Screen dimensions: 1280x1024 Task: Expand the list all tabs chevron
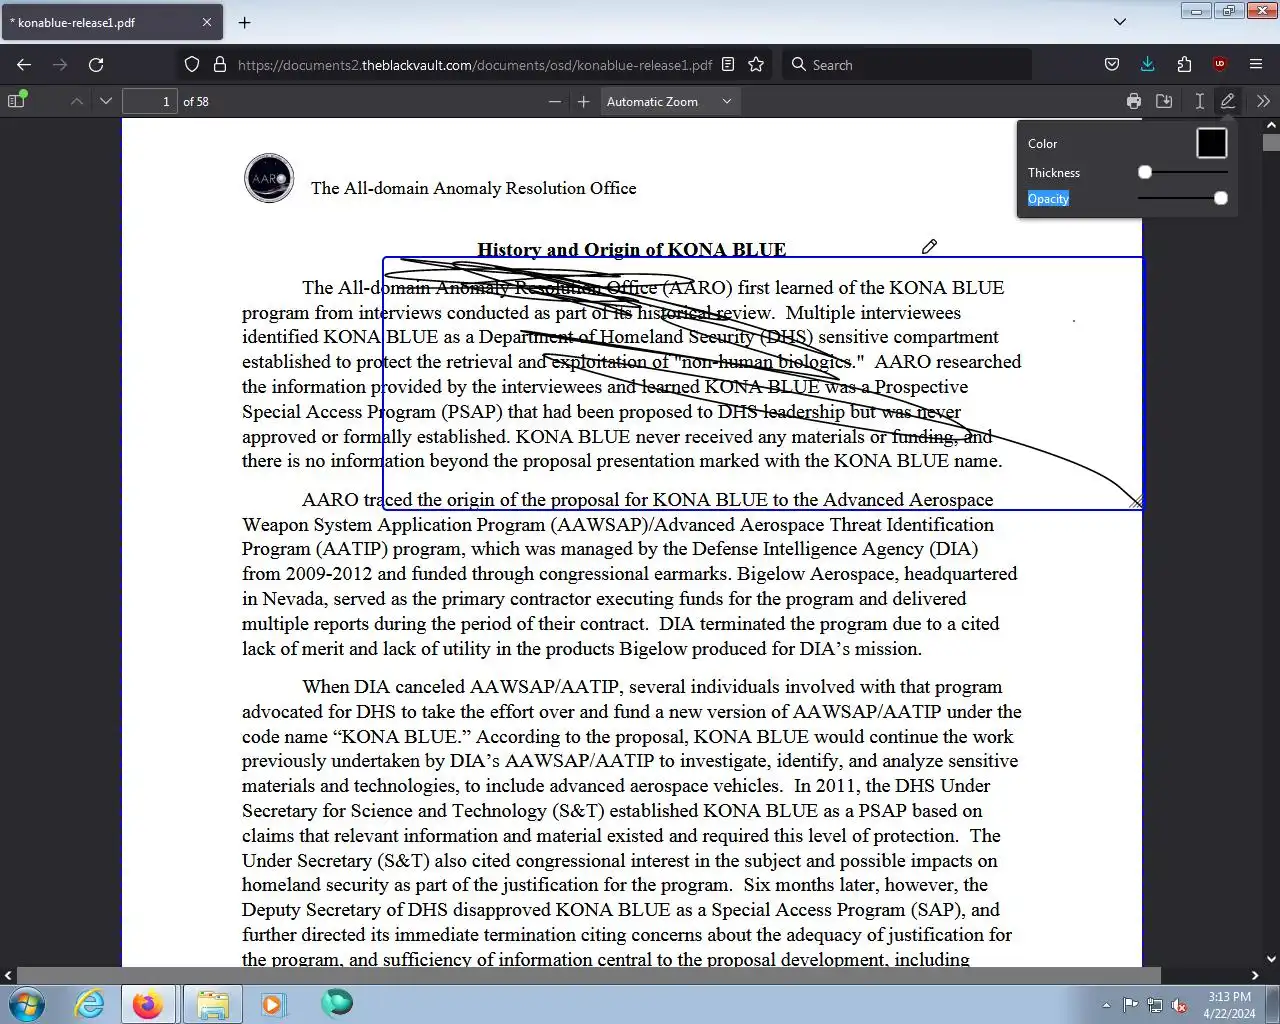(x=1120, y=21)
